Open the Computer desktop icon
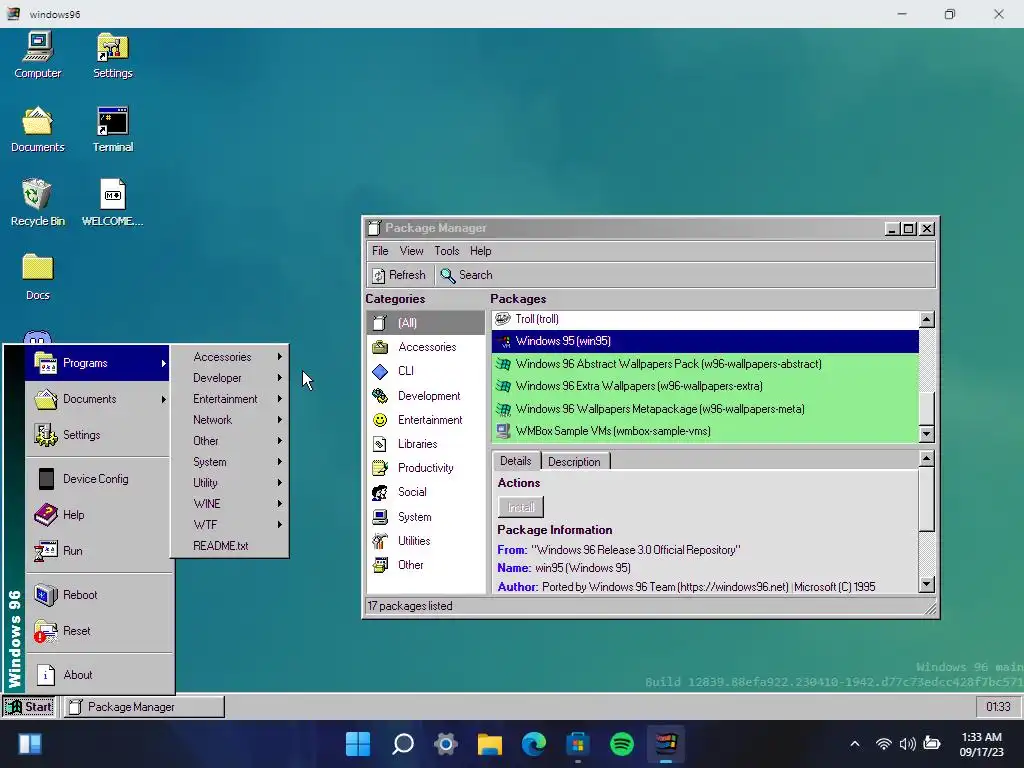Image resolution: width=1024 pixels, height=768 pixels. point(38,56)
